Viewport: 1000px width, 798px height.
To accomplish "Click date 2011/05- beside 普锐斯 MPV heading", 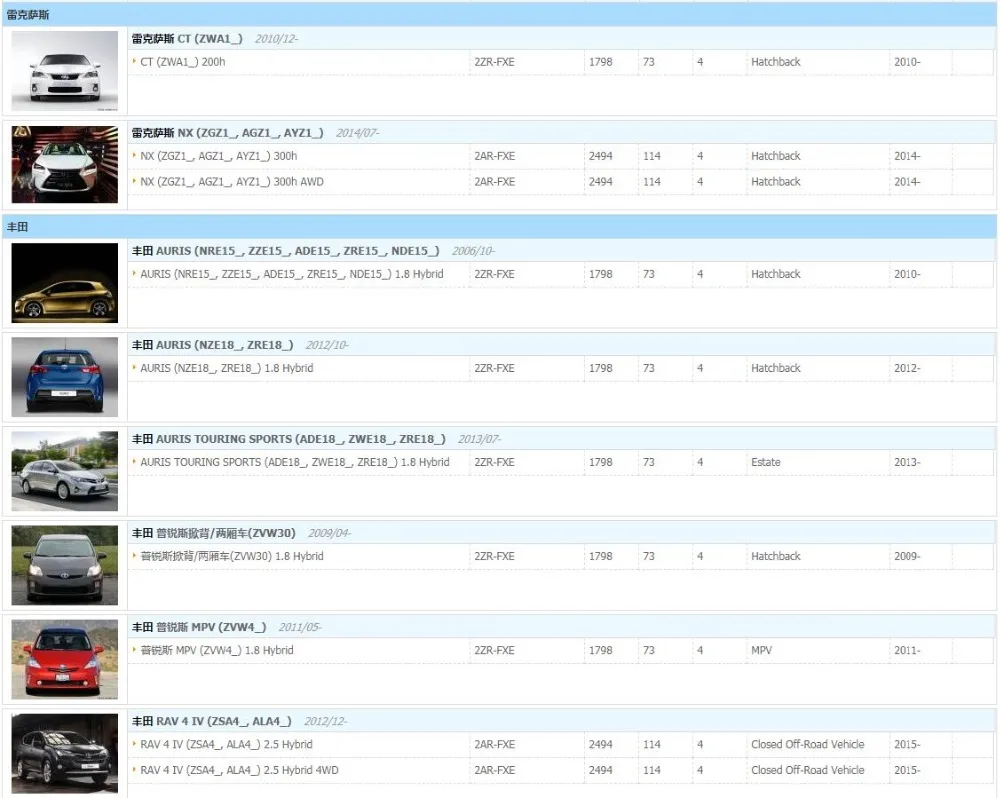I will 300,627.
